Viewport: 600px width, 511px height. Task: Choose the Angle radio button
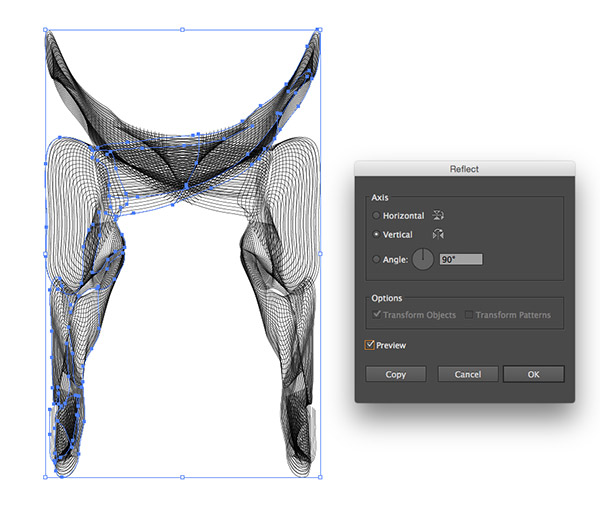pyautogui.click(x=376, y=259)
